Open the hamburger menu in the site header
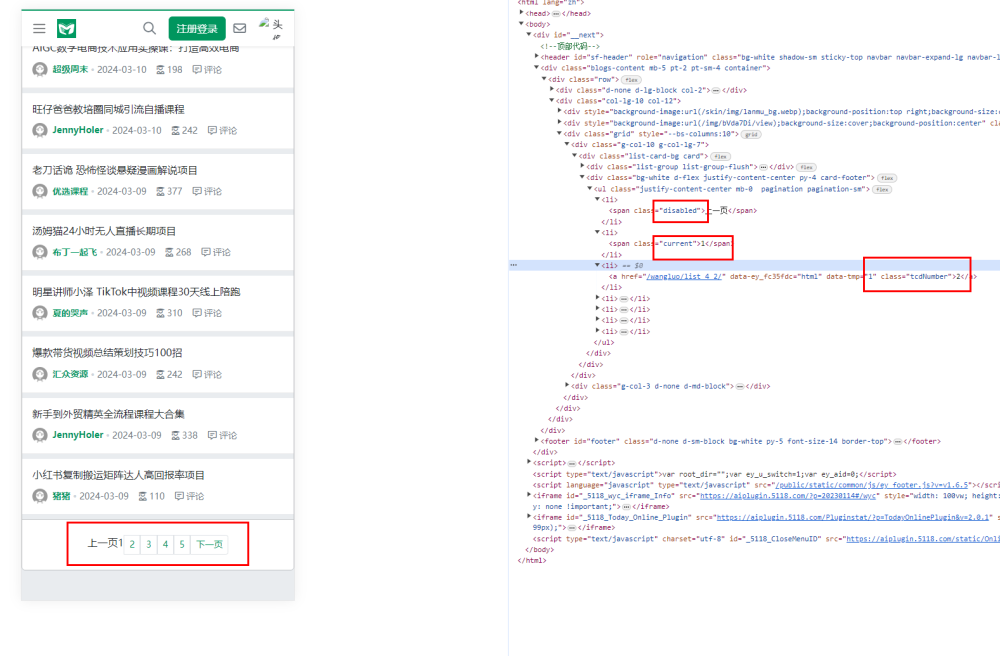The image size is (1000, 656). pyautogui.click(x=39, y=29)
